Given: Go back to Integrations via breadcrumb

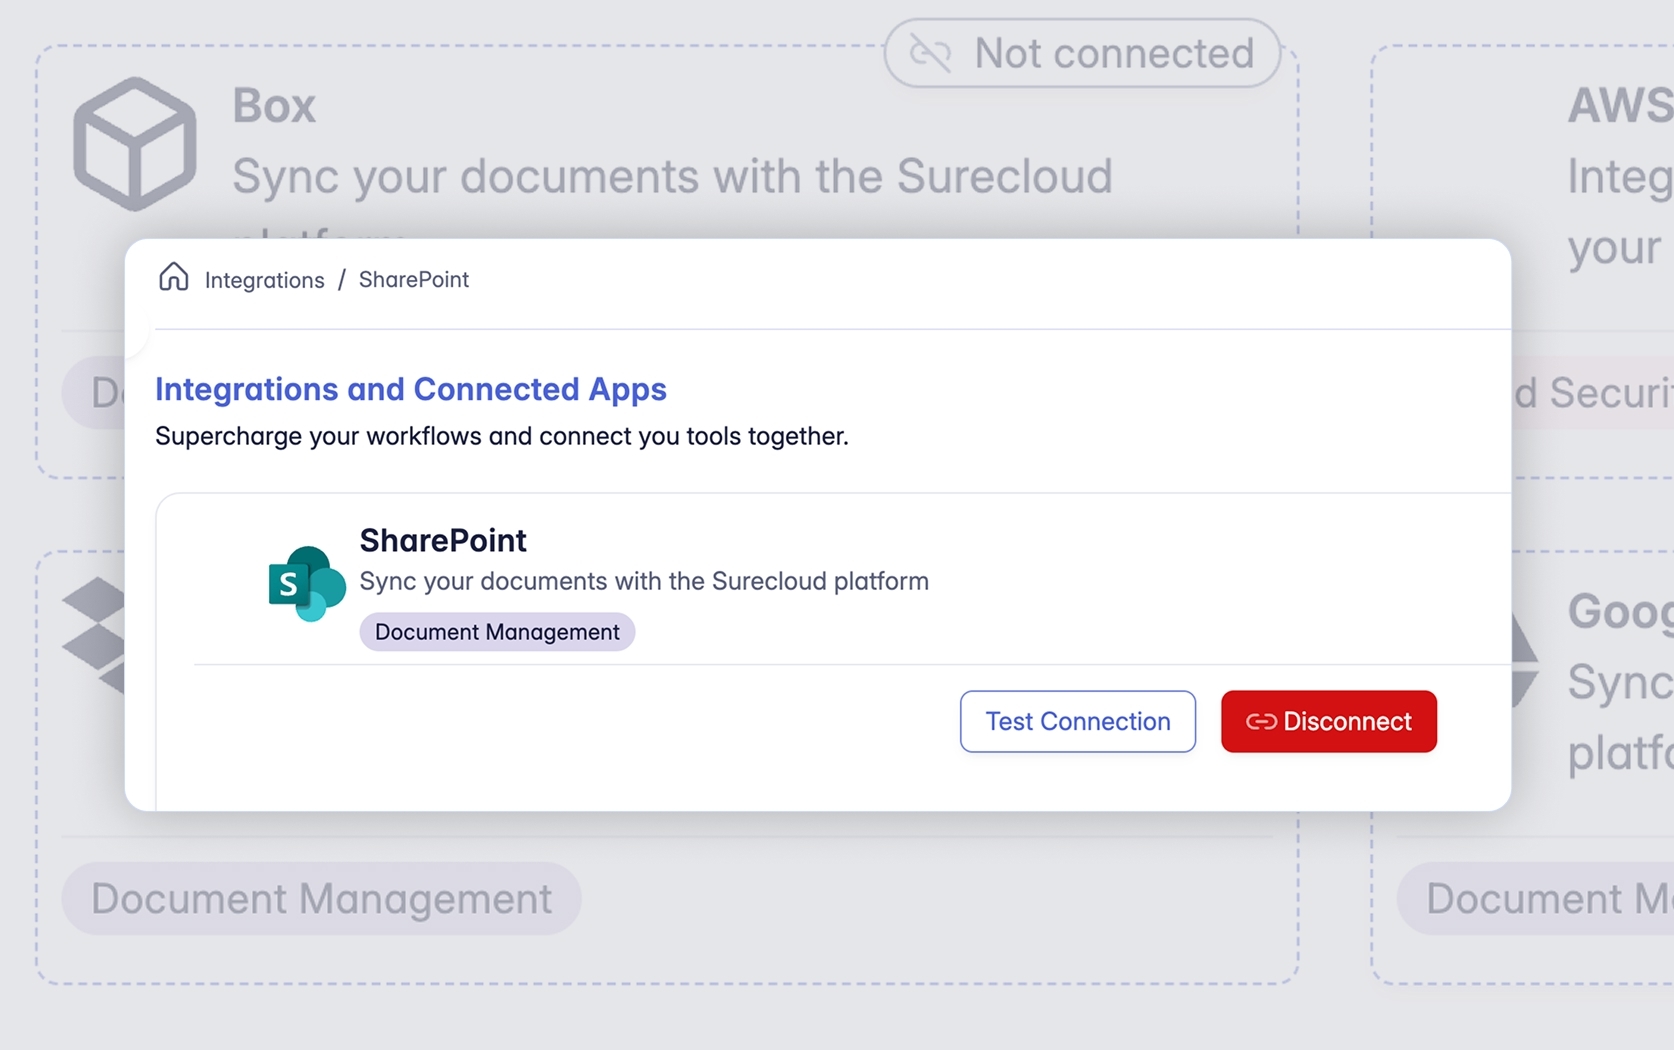Looking at the screenshot, I should pyautogui.click(x=264, y=280).
